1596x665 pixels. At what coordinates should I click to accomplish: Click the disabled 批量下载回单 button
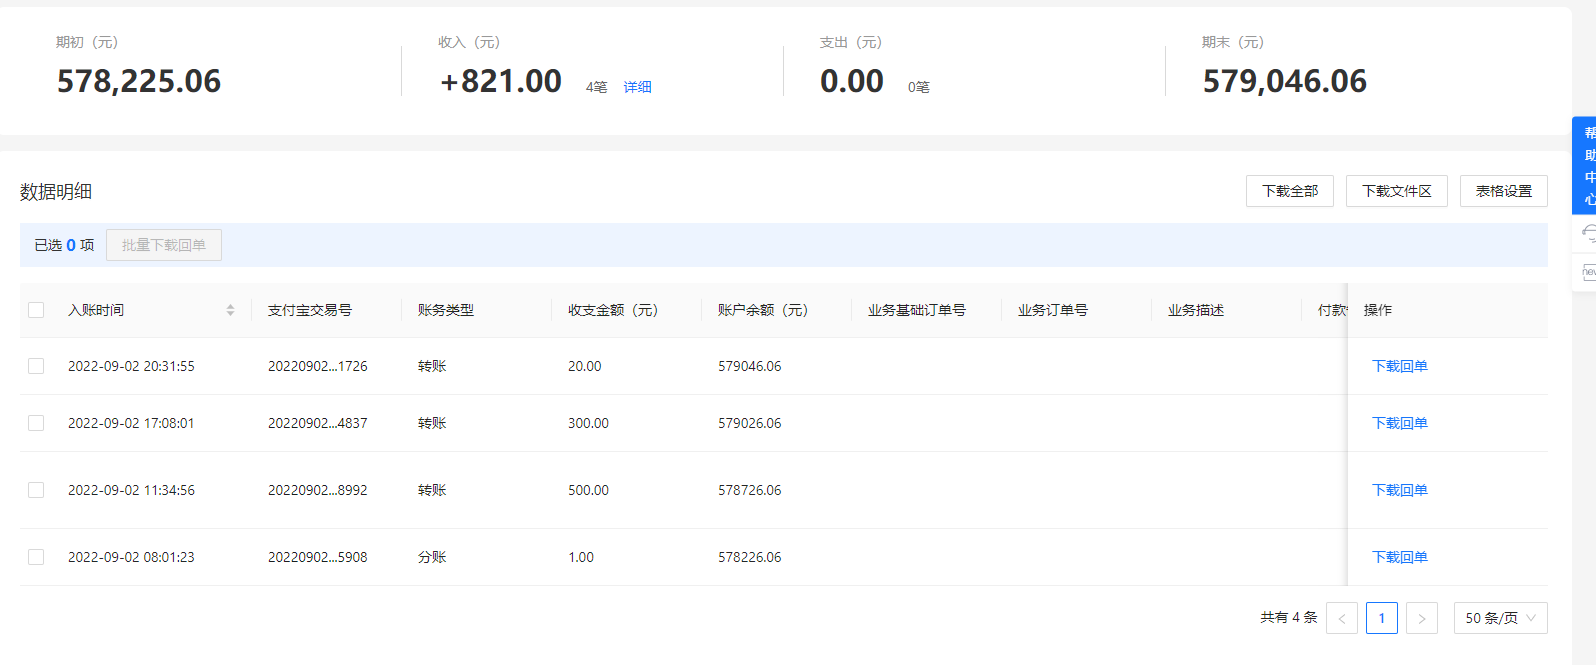pos(164,245)
